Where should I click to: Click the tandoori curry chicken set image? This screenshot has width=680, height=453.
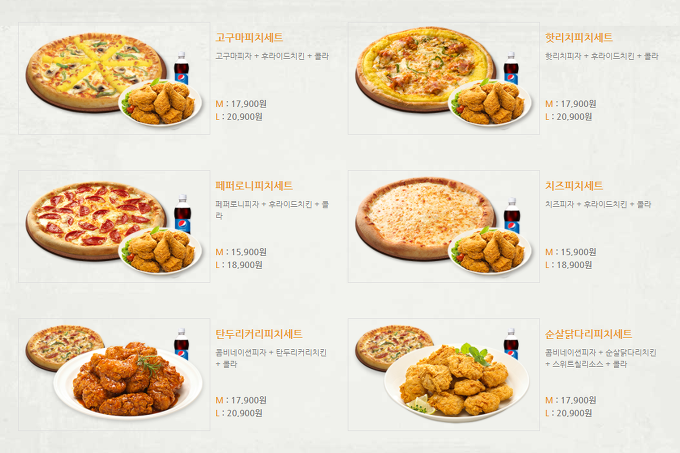(114, 375)
